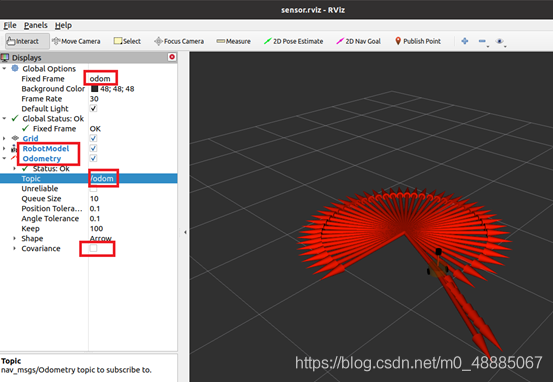Edit the Keep value 100
Image resolution: width=553 pixels, height=382 pixels.
coord(96,229)
